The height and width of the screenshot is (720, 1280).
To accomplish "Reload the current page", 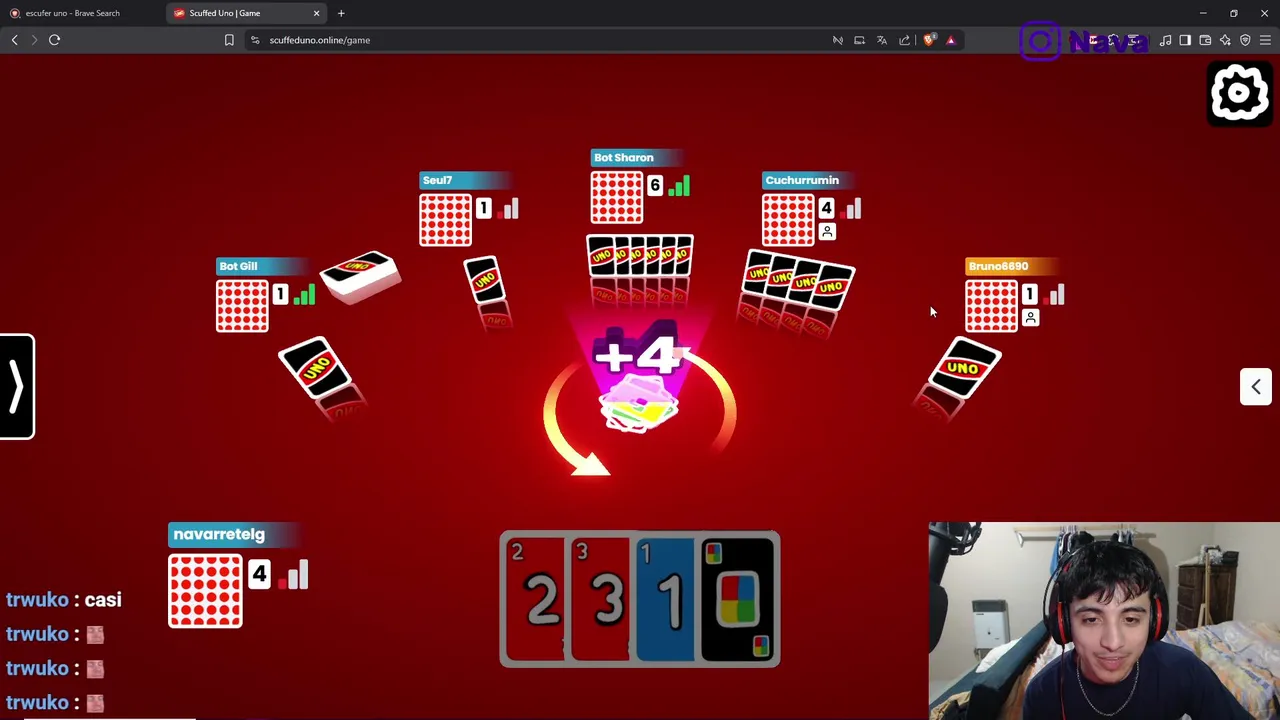I will click(55, 40).
